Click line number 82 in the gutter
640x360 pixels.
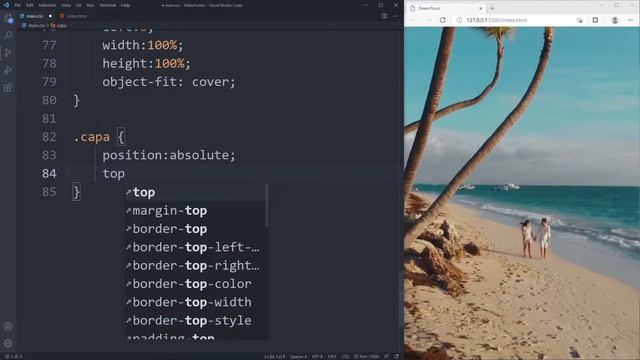[49, 137]
